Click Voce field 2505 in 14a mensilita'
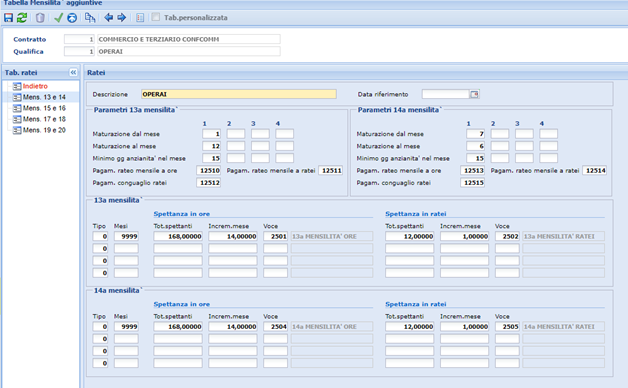 pos(507,327)
